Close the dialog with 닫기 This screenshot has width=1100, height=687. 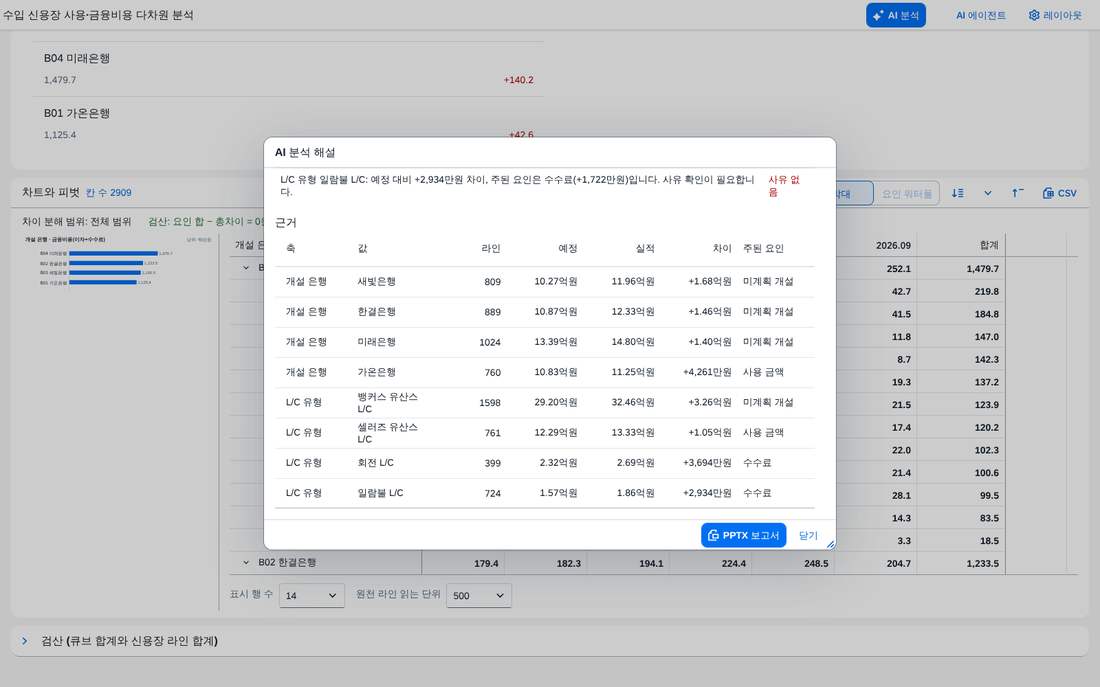[808, 535]
